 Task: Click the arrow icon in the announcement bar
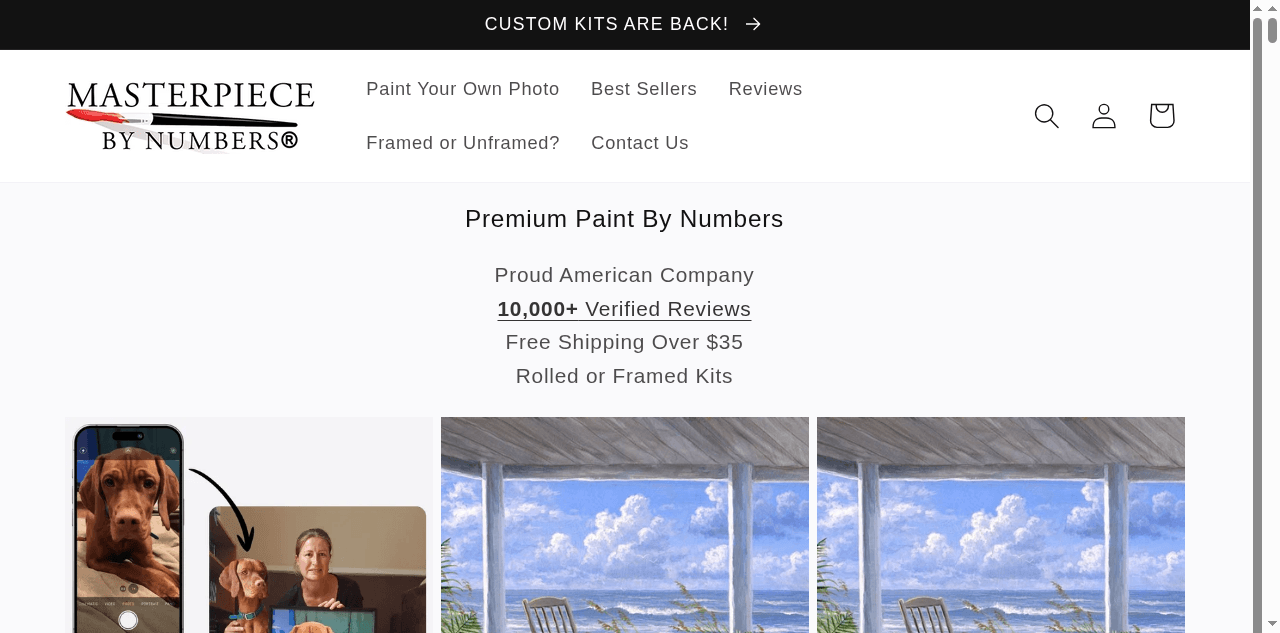tap(754, 24)
